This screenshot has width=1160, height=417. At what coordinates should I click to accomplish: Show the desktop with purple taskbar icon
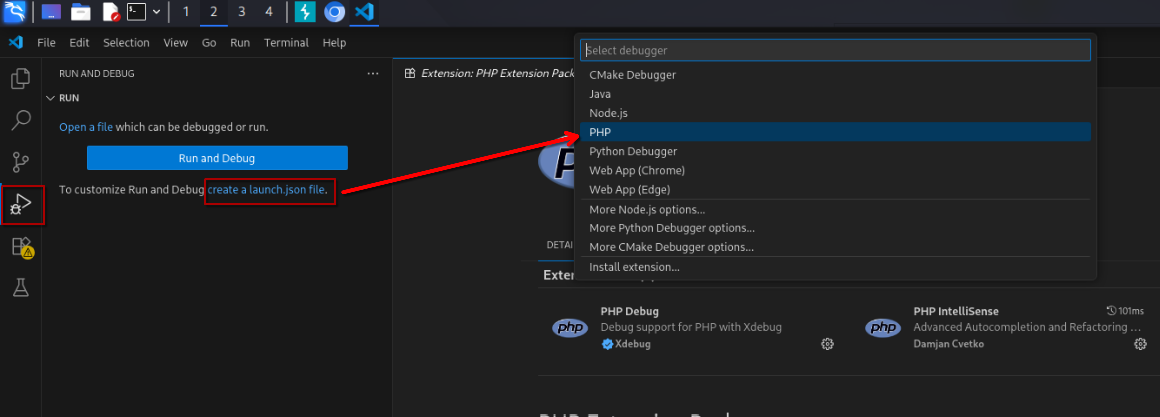[x=51, y=12]
